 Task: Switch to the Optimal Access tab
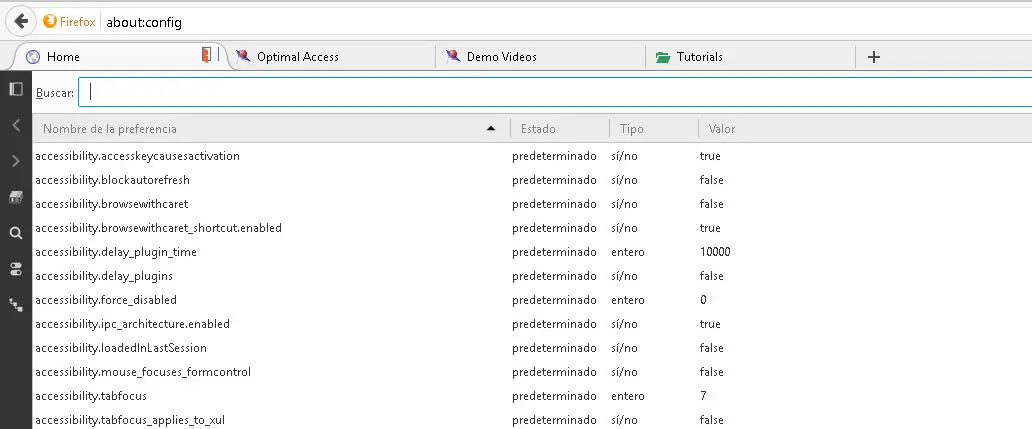click(297, 57)
